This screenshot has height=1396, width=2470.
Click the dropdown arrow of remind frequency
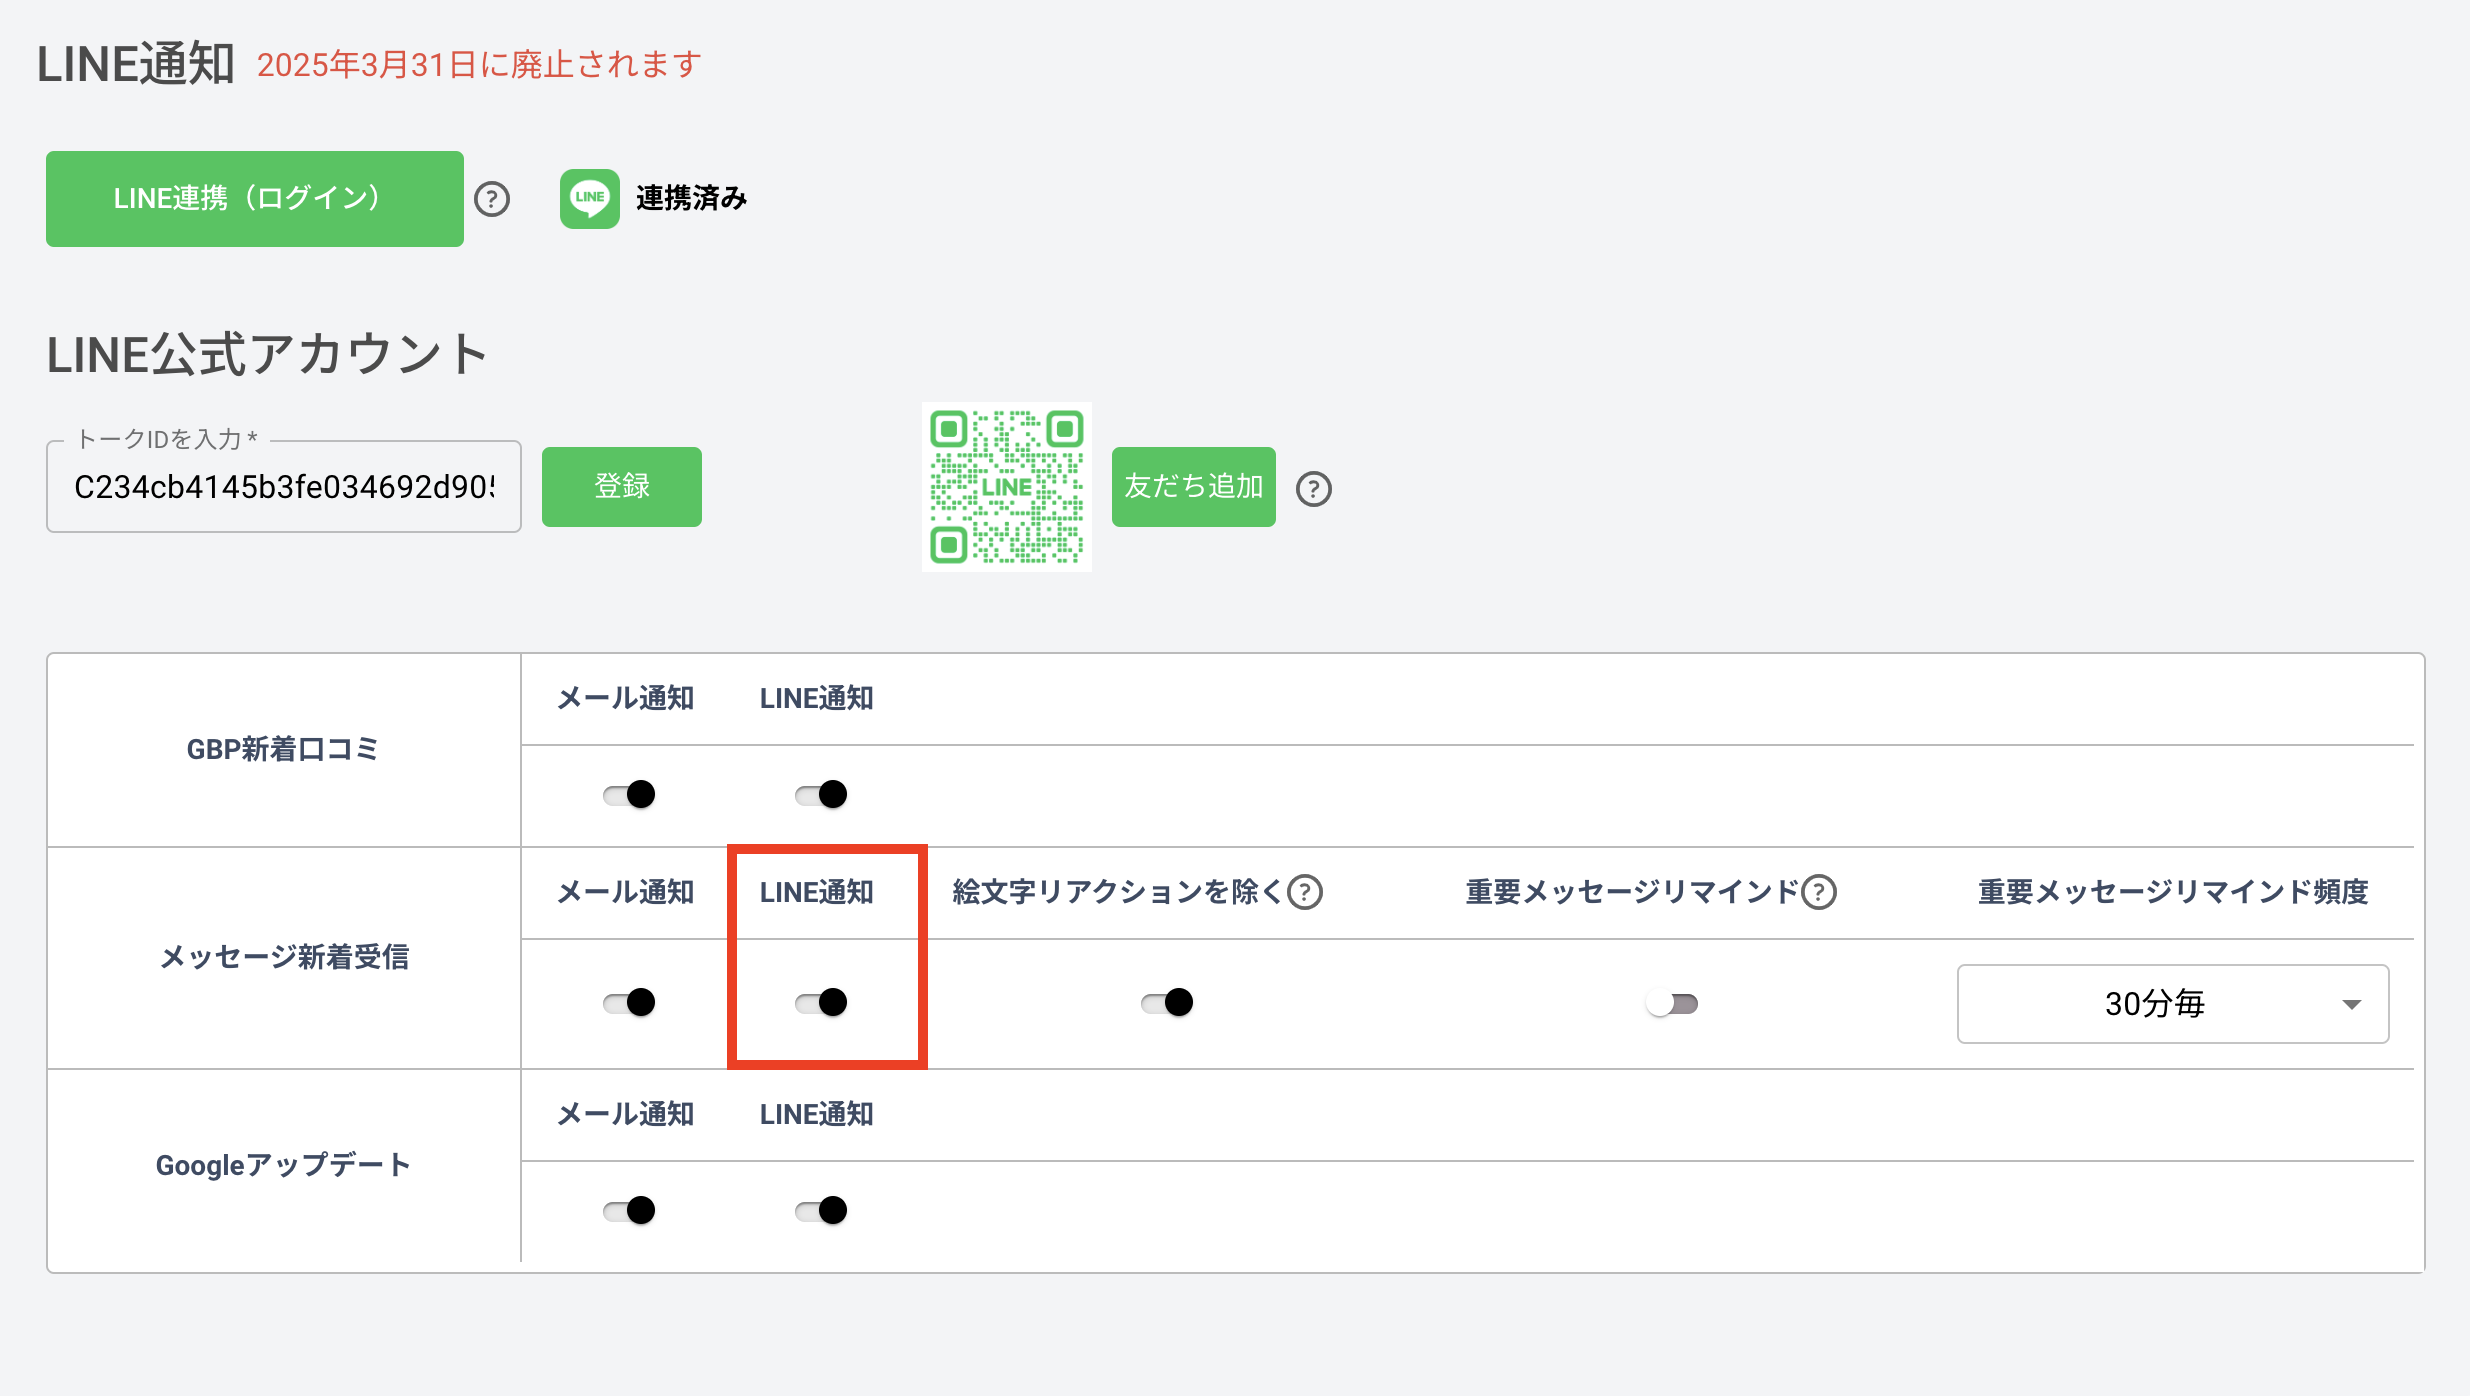(x=2352, y=1004)
